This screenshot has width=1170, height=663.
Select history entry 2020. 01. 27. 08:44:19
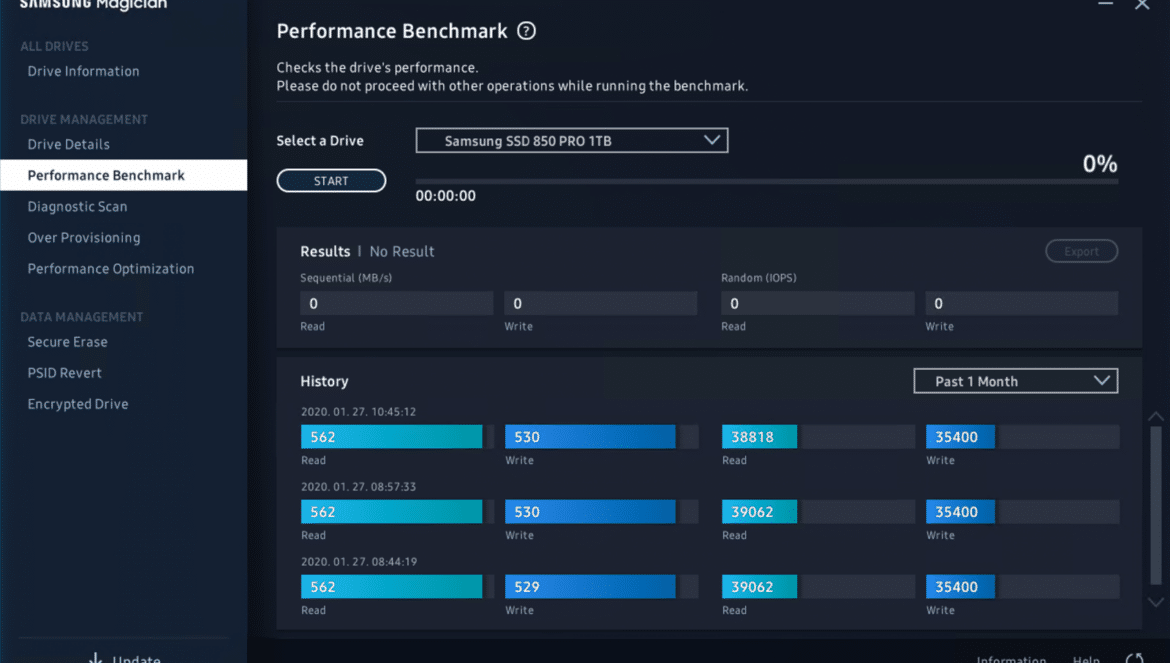359,562
